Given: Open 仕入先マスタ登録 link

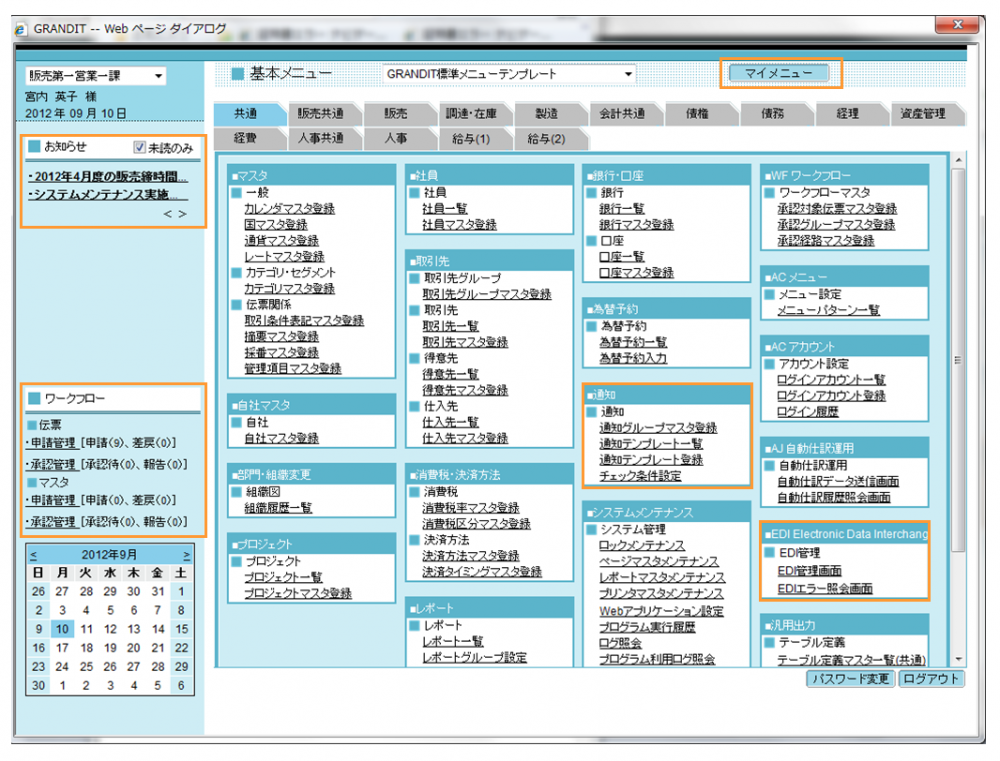Looking at the screenshot, I should [465, 438].
